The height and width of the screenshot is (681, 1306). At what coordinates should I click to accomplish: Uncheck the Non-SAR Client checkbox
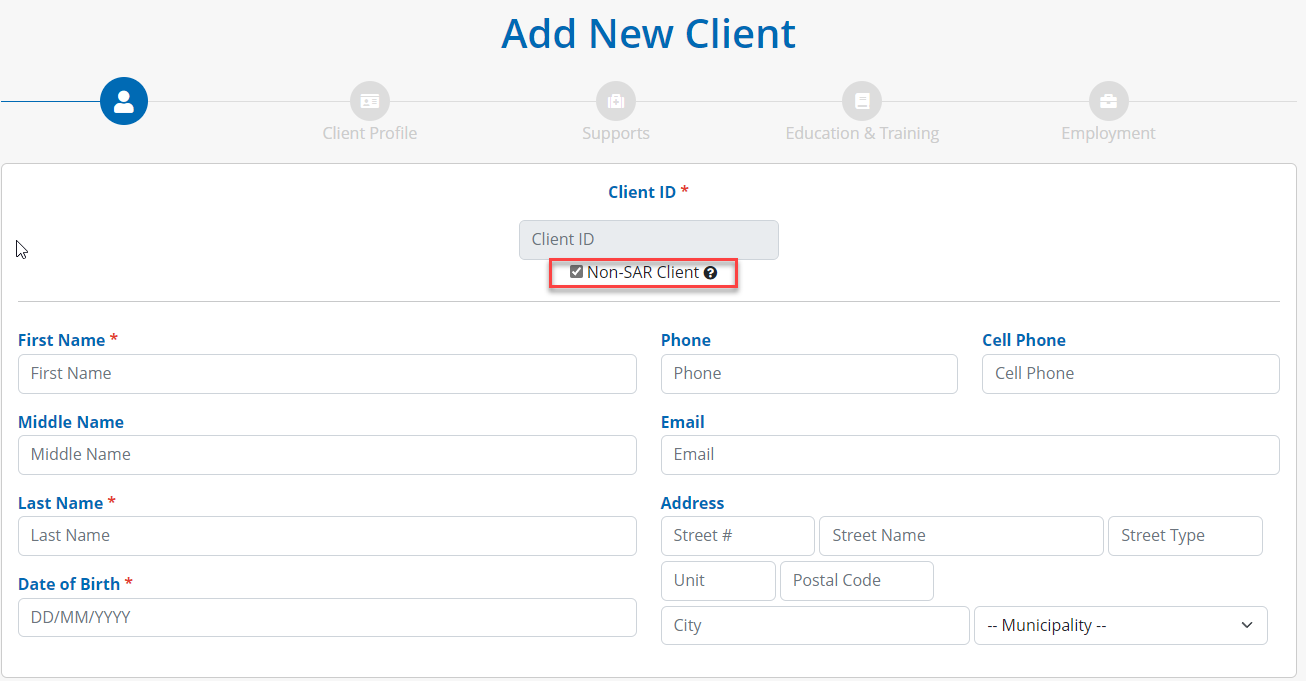tap(576, 272)
